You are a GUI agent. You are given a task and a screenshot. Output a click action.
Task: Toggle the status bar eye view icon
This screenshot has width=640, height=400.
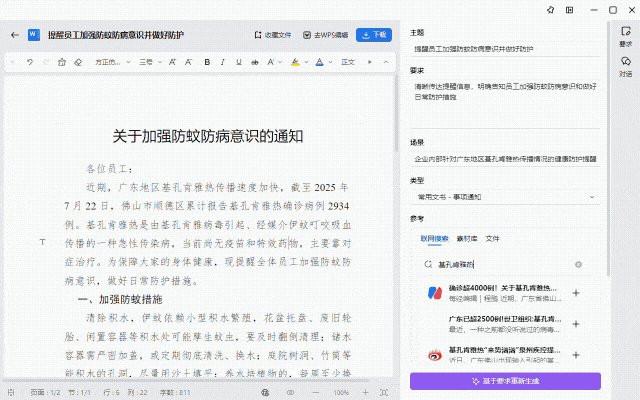click(290, 392)
